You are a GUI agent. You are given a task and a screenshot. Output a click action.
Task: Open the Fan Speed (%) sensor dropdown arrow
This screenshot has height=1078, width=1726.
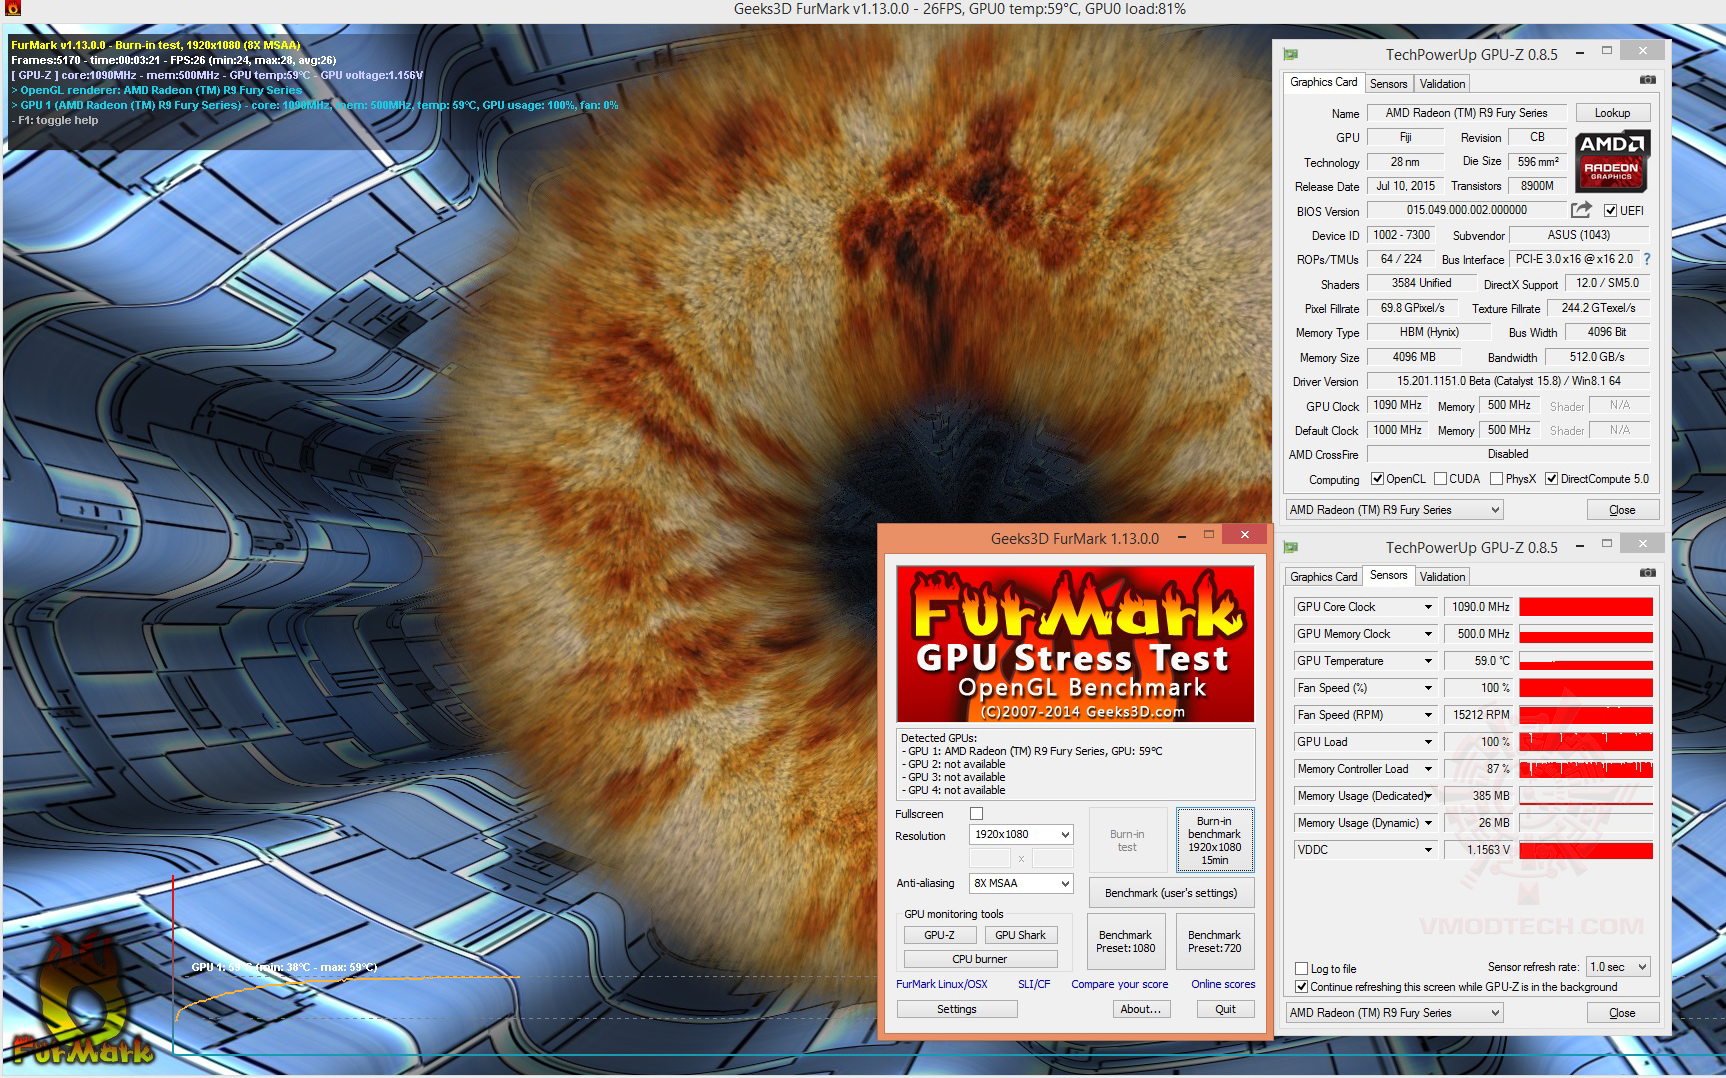pyautogui.click(x=1428, y=688)
